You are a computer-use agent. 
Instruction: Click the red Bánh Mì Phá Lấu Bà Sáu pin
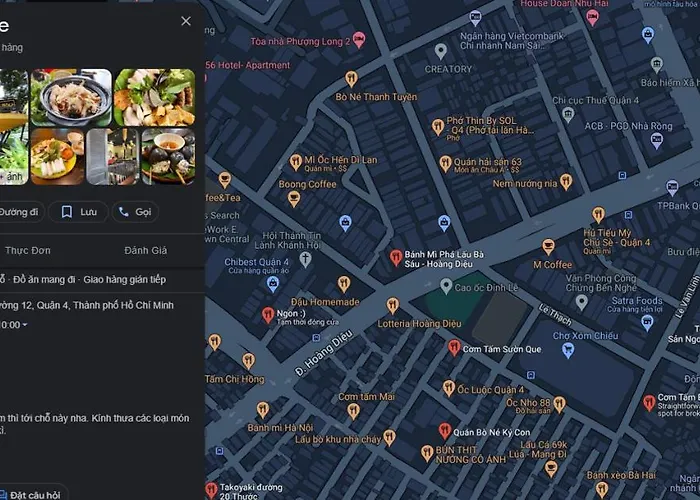pos(396,258)
